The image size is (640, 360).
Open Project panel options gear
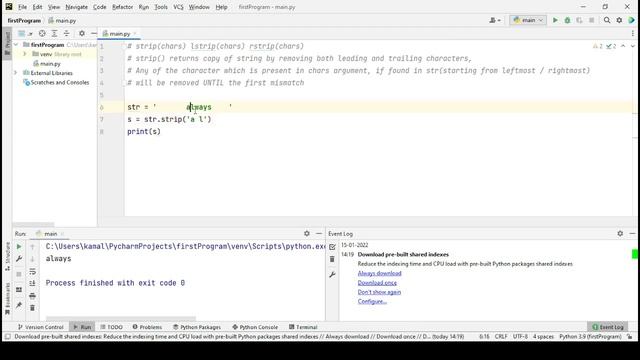tap(82, 33)
